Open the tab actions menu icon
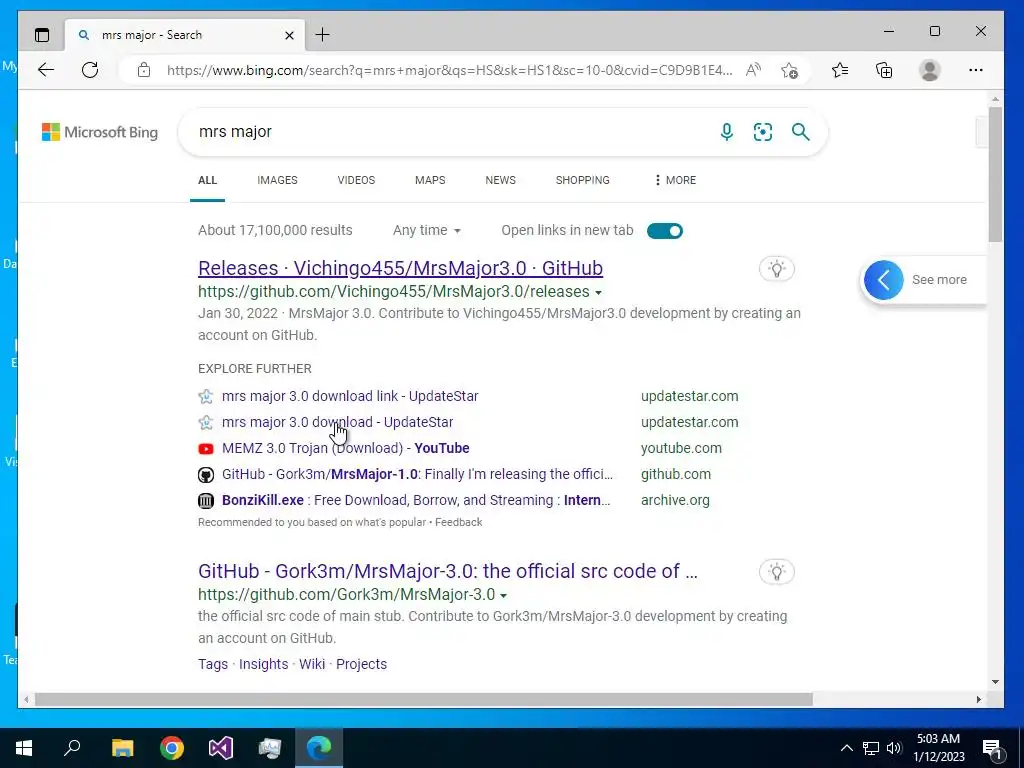Screen dimensions: 1024x768 coord(42,35)
